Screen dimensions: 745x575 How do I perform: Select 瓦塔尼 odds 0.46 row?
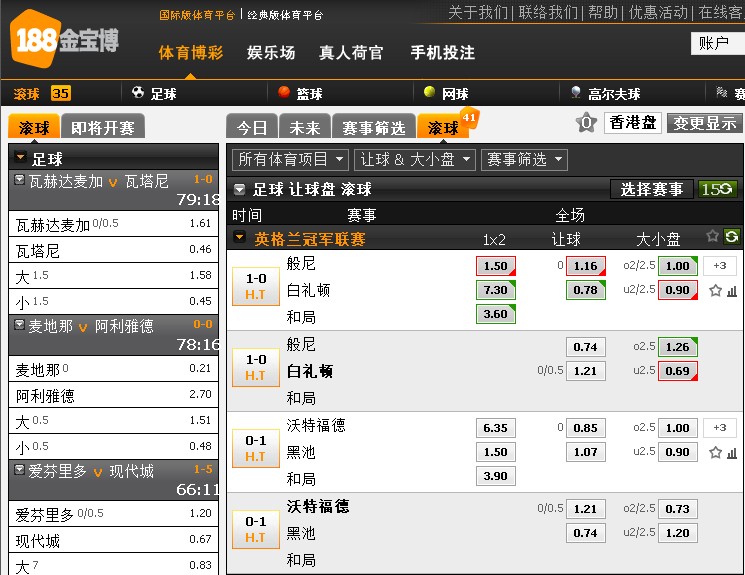coord(114,249)
